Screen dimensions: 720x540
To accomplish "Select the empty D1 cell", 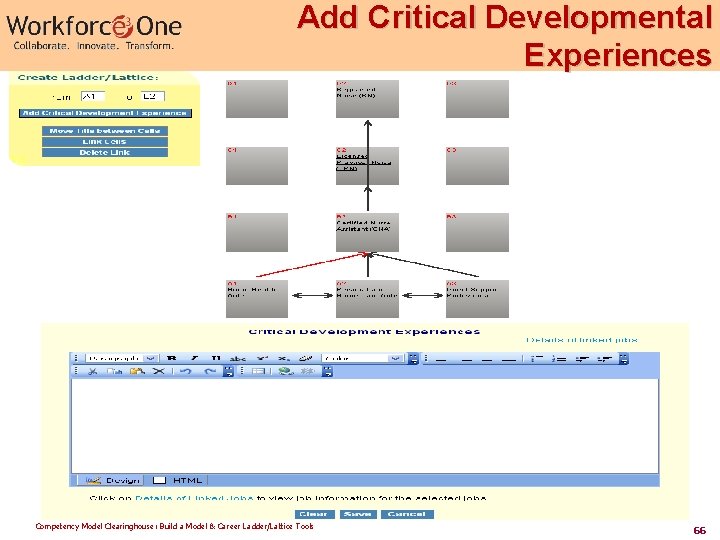I will coord(257,99).
